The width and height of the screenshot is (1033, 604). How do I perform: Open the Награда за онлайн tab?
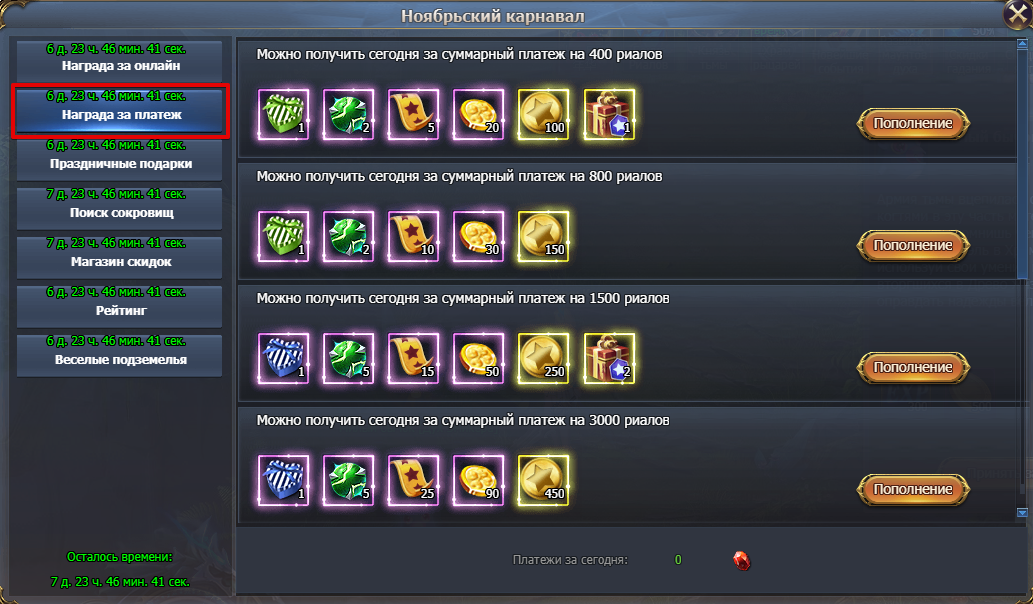pos(119,61)
